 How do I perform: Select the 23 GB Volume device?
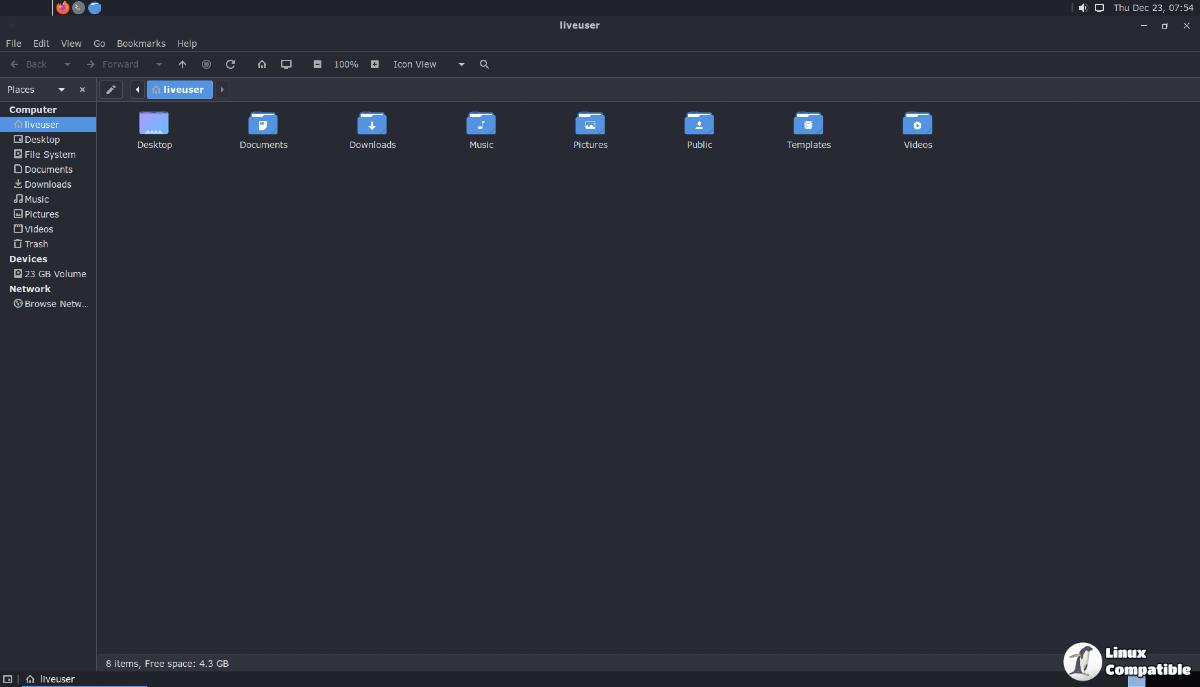pos(54,274)
